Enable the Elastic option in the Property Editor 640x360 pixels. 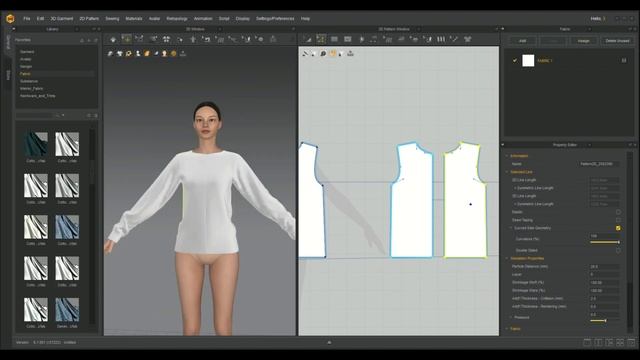click(x=618, y=212)
